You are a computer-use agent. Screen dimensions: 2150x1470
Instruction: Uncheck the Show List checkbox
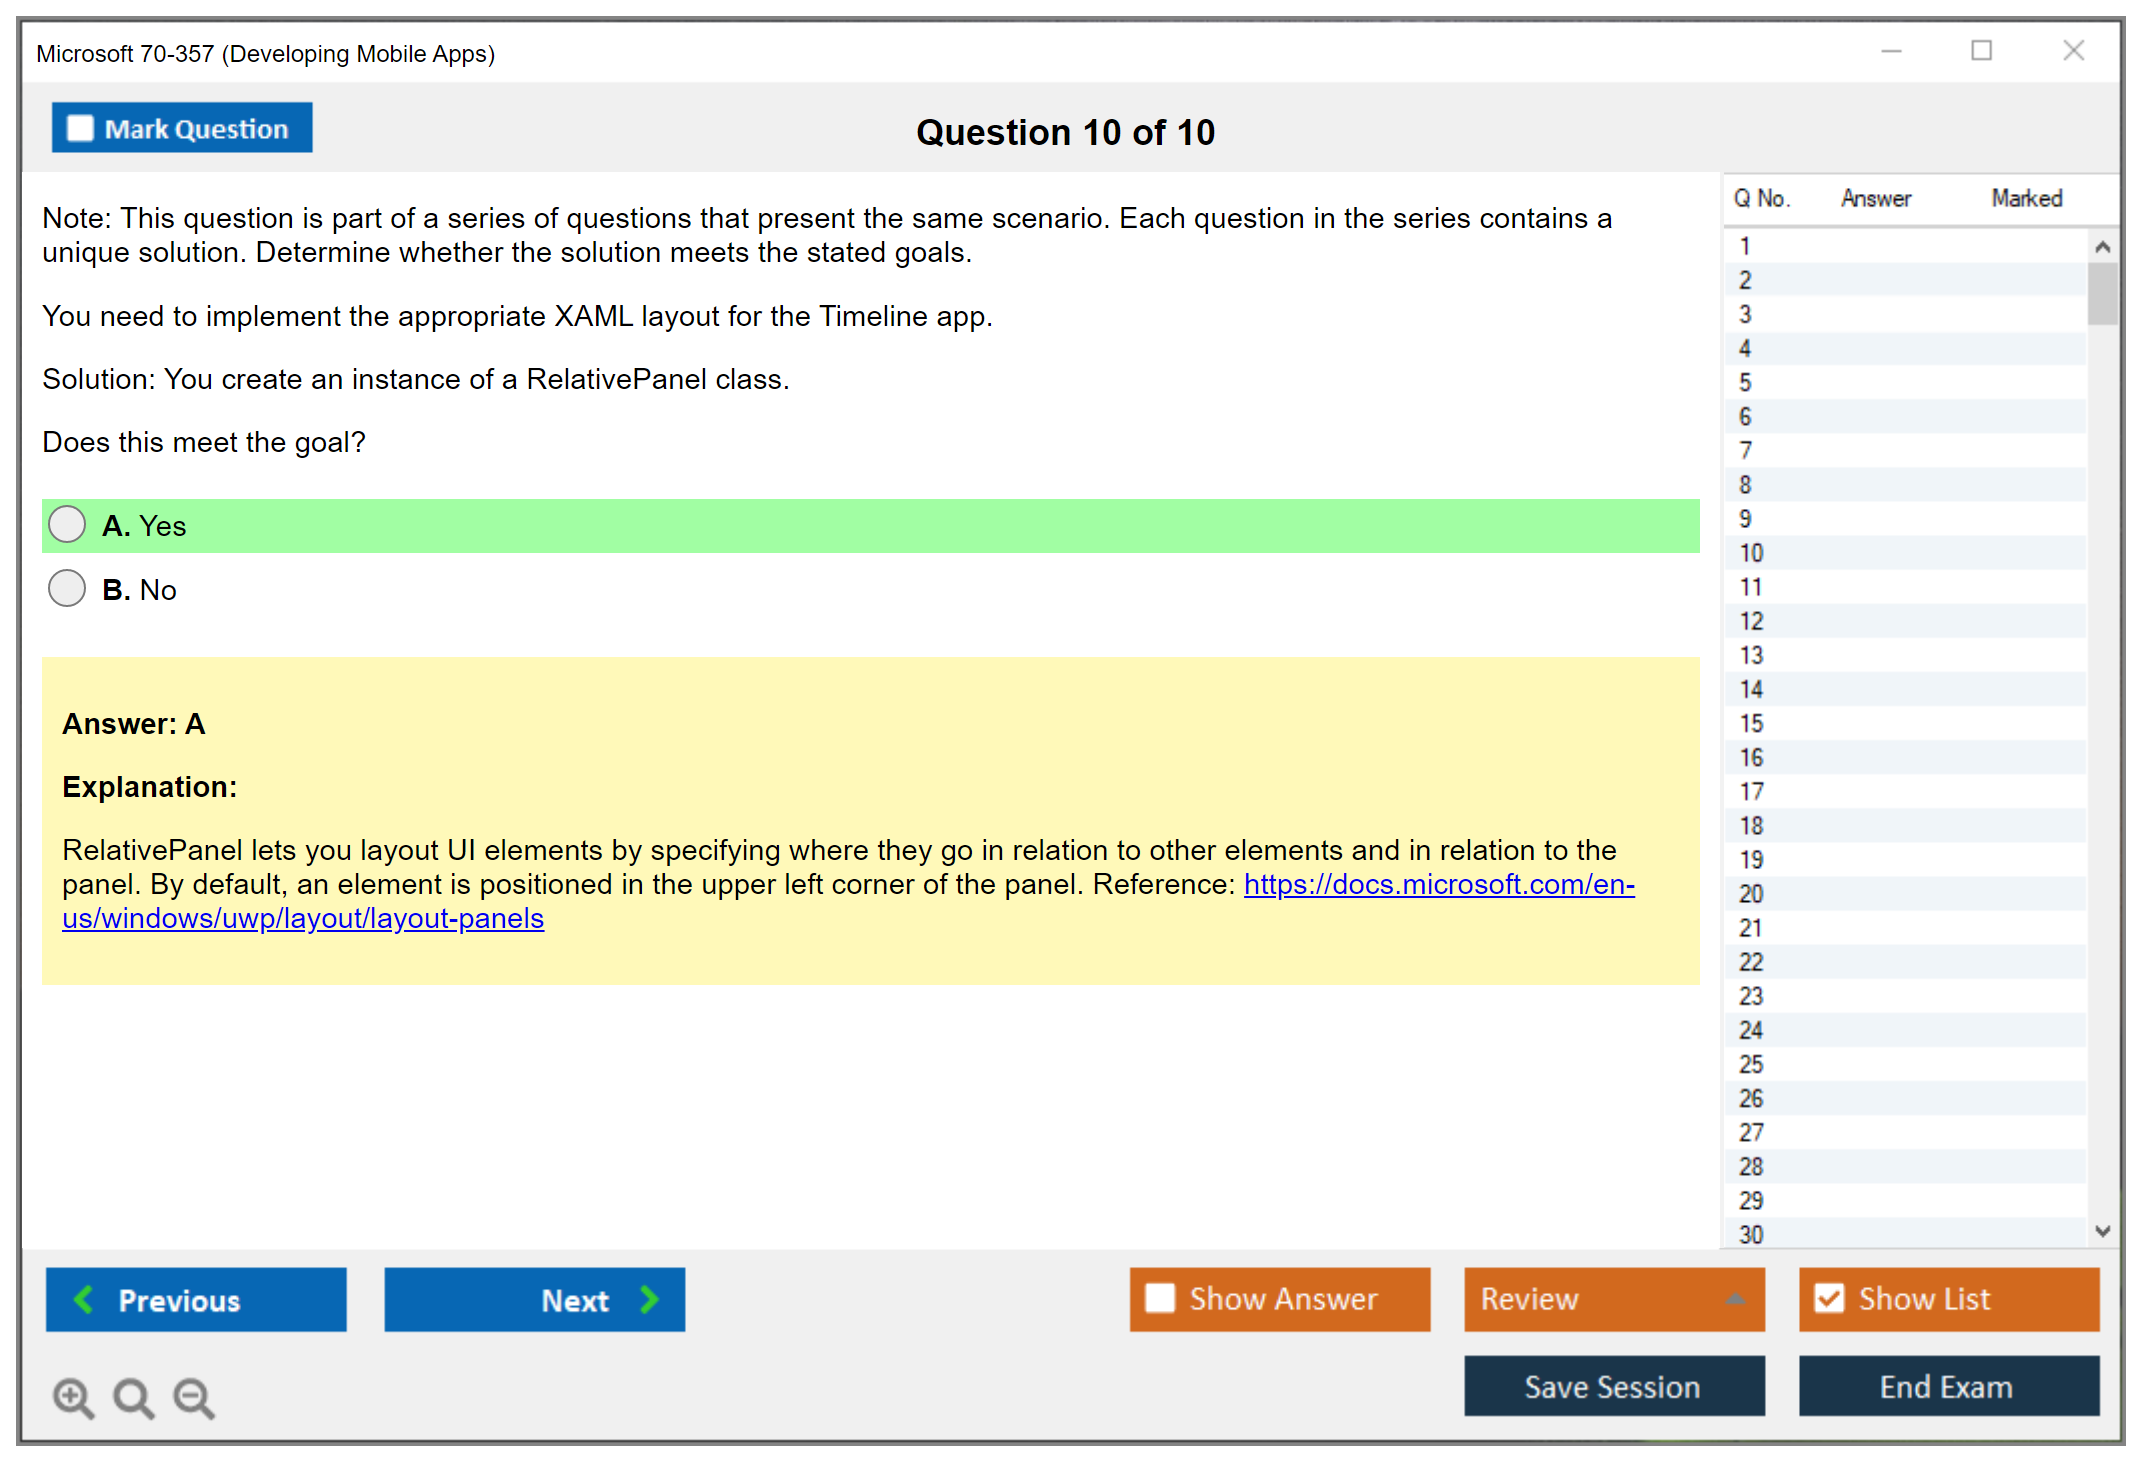pyautogui.click(x=1829, y=1298)
